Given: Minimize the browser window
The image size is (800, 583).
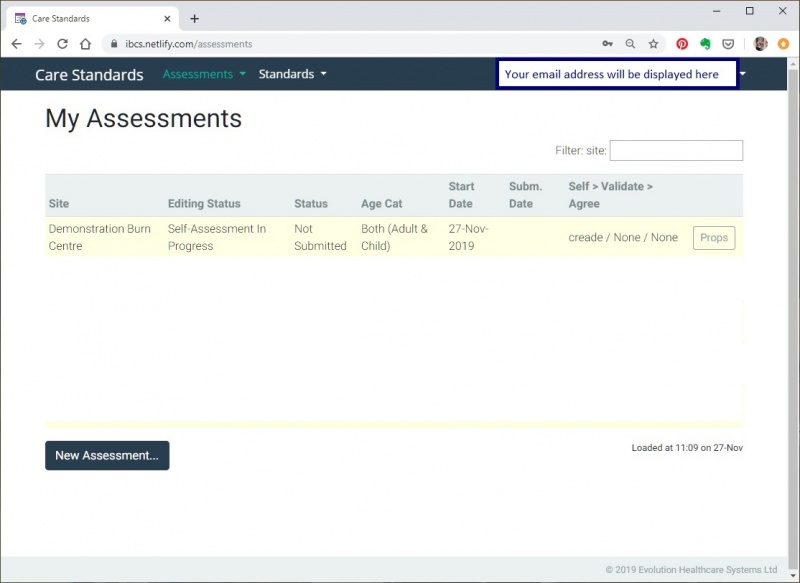Looking at the screenshot, I should 716,11.
